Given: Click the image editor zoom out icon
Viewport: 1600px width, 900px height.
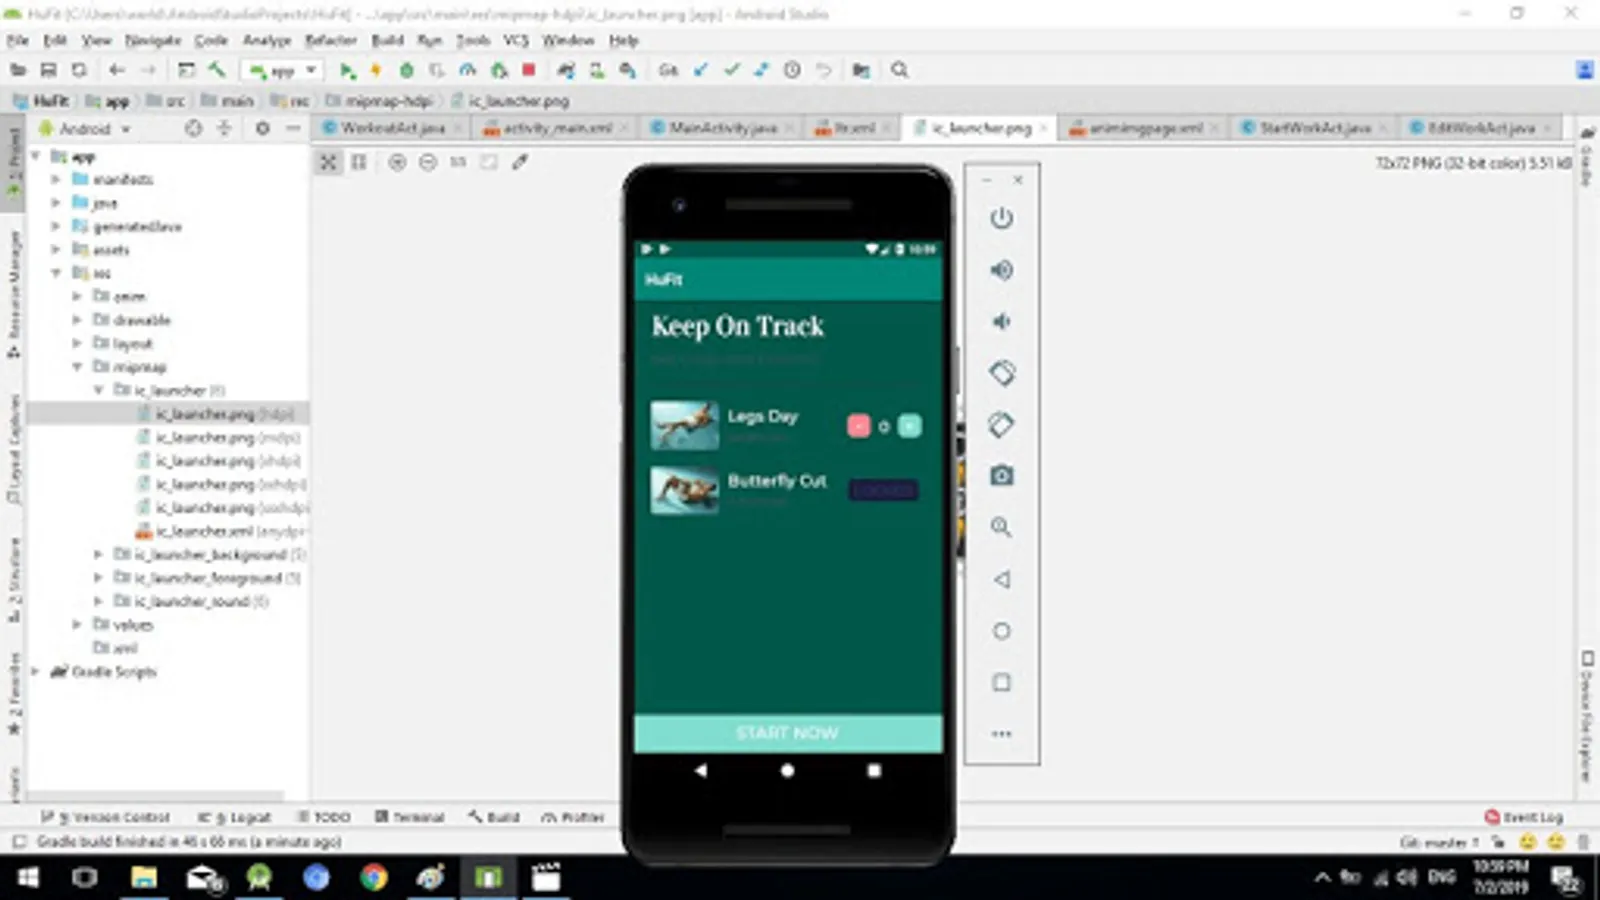Looking at the screenshot, I should click(428, 162).
